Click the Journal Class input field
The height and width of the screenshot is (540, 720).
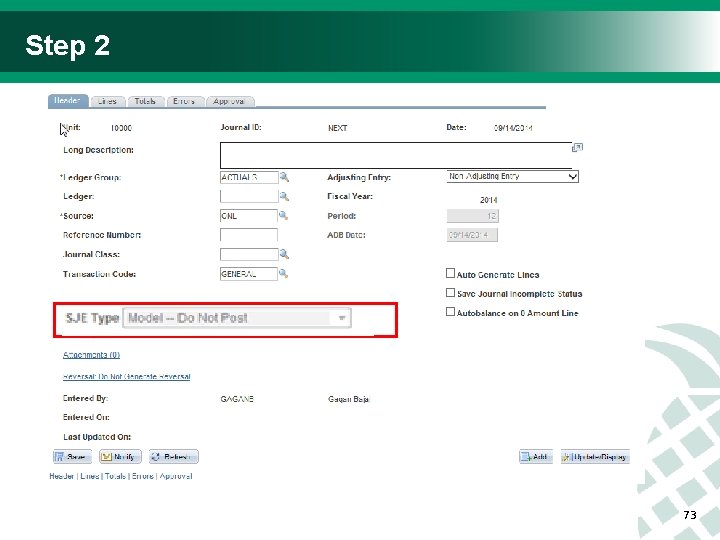(x=249, y=254)
